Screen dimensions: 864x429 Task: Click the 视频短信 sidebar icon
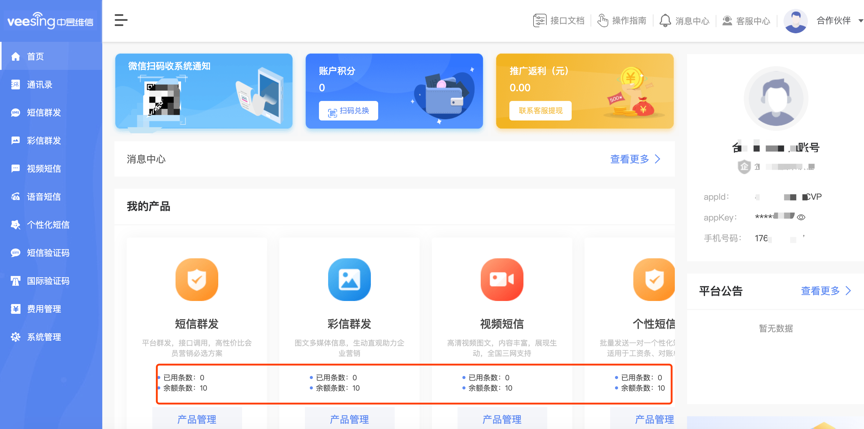pos(15,169)
